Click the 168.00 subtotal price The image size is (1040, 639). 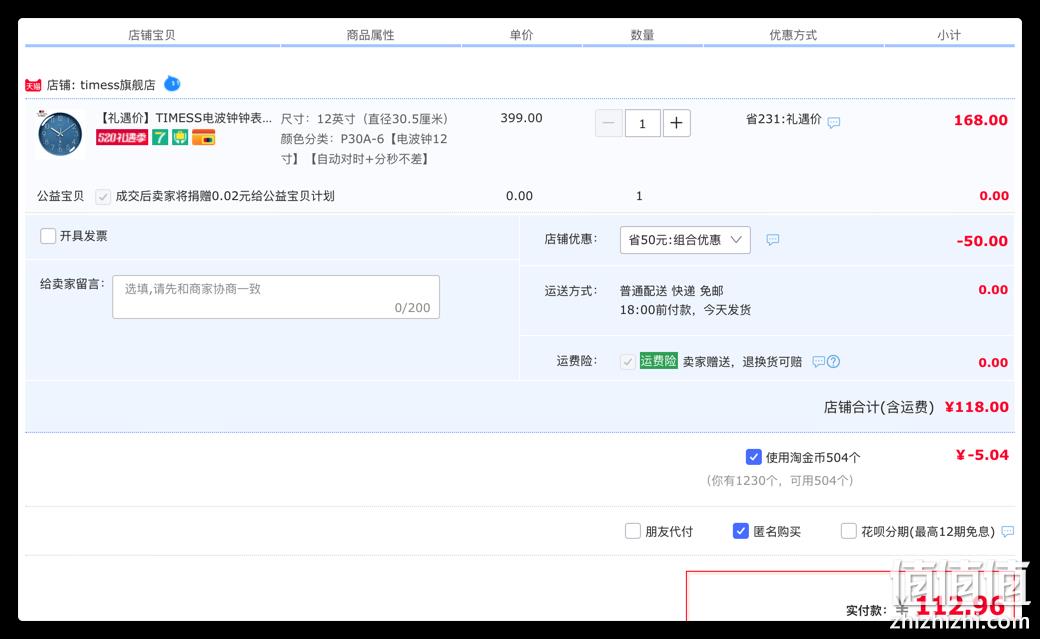pos(980,120)
